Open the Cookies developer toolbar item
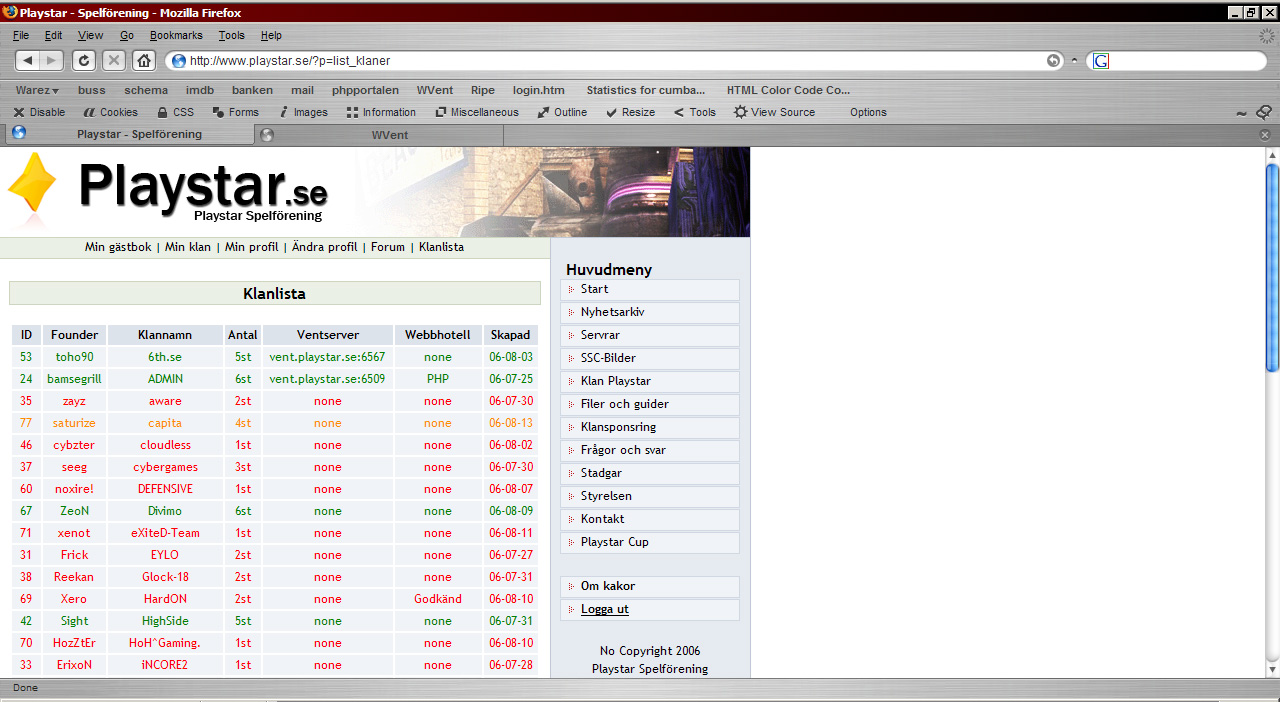The height and width of the screenshot is (702, 1280). pyautogui.click(x=110, y=112)
